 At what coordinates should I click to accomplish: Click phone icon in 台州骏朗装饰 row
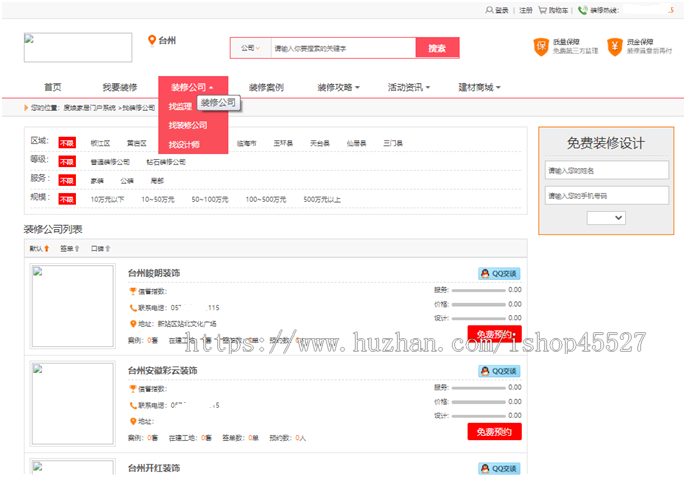(x=133, y=308)
